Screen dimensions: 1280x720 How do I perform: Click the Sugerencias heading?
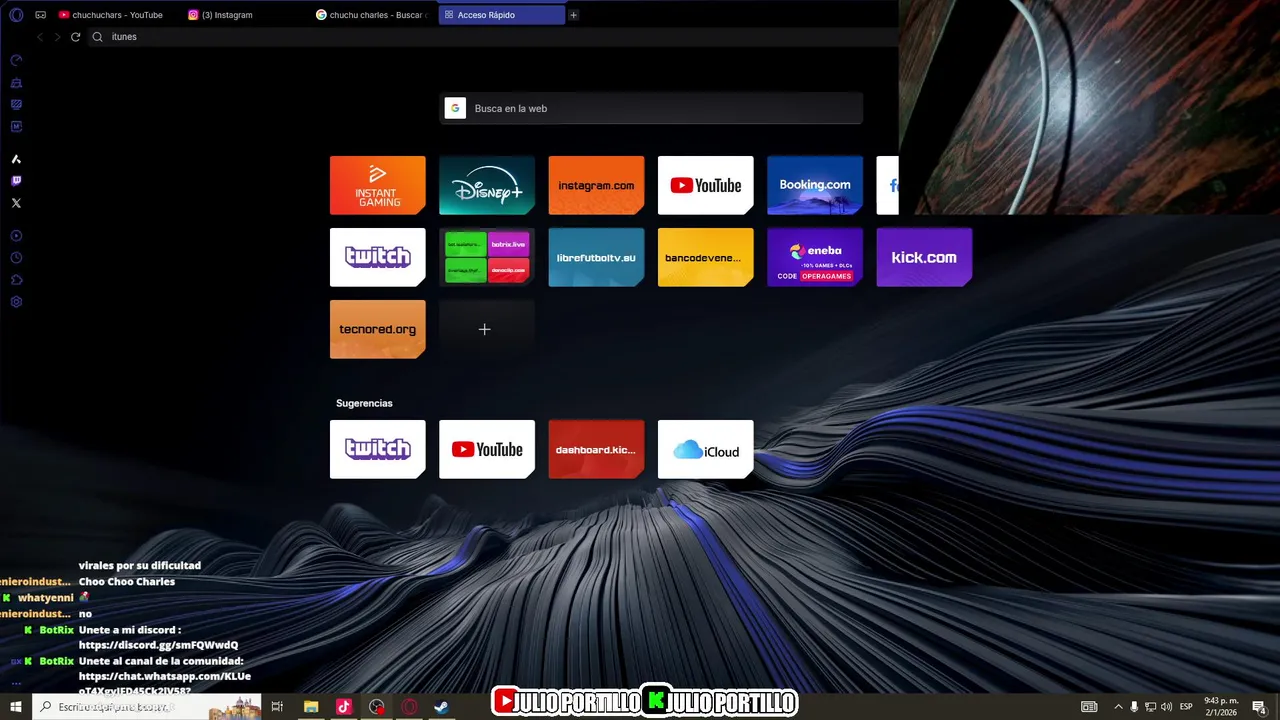pos(364,403)
